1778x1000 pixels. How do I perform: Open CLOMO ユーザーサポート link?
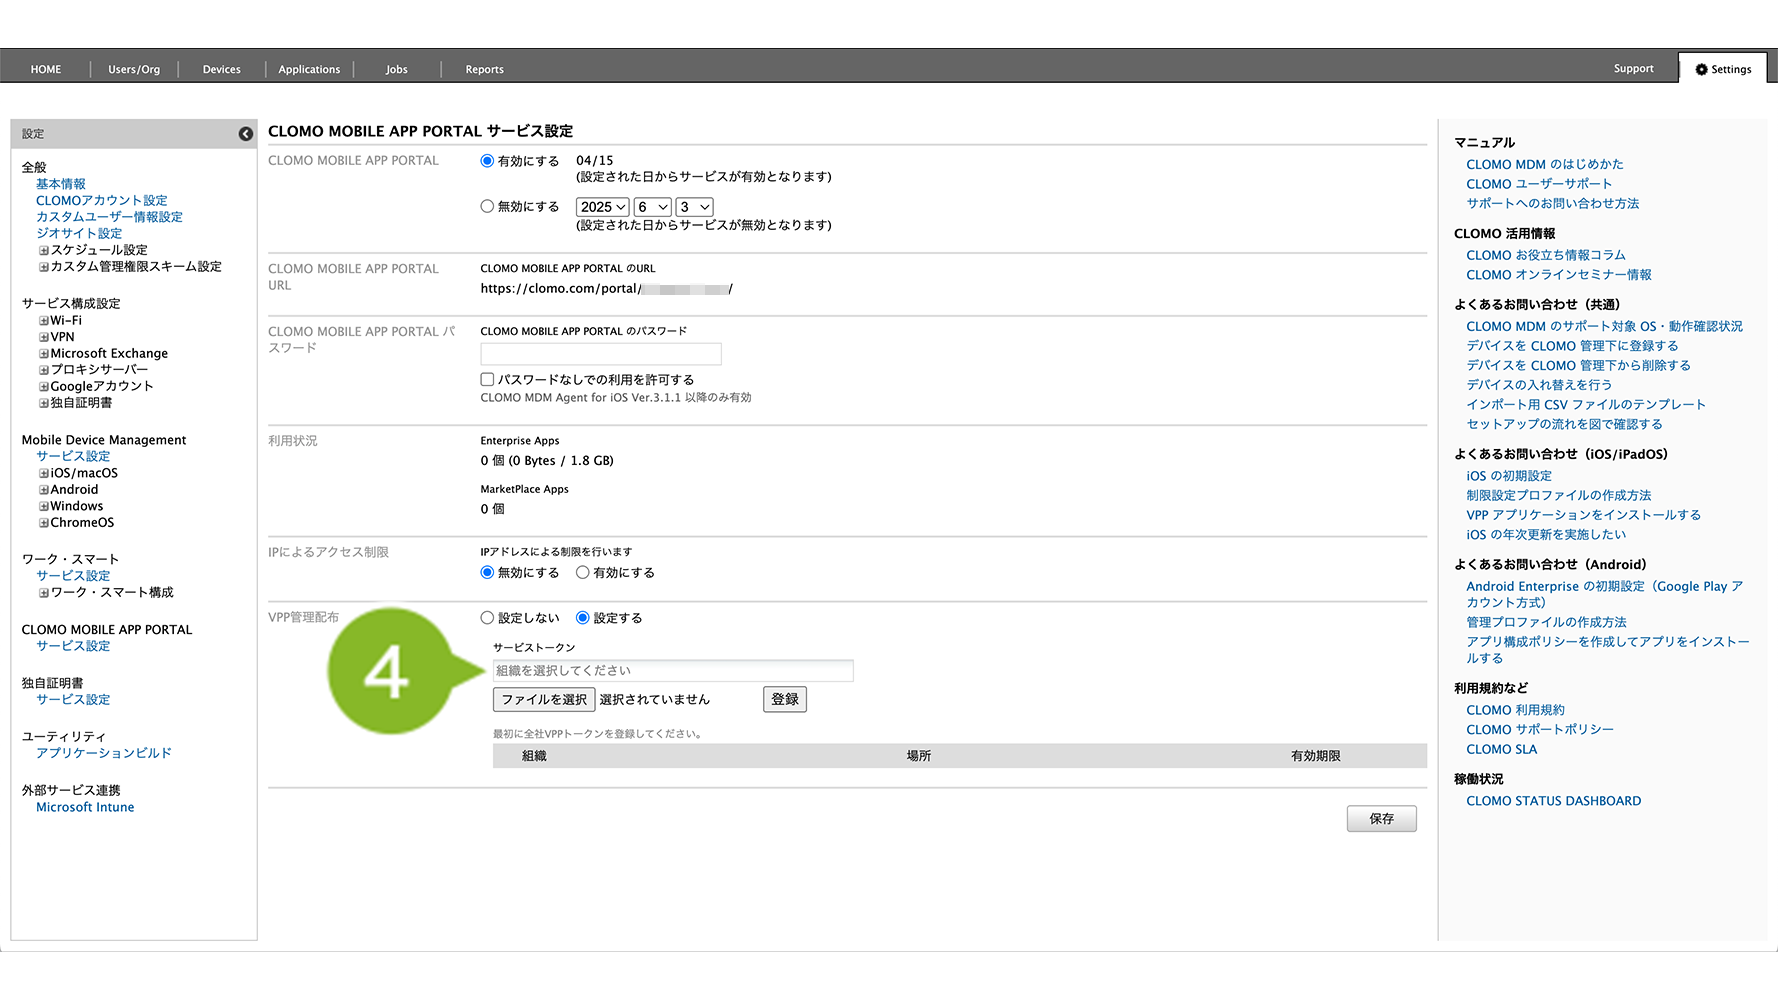(x=1539, y=184)
